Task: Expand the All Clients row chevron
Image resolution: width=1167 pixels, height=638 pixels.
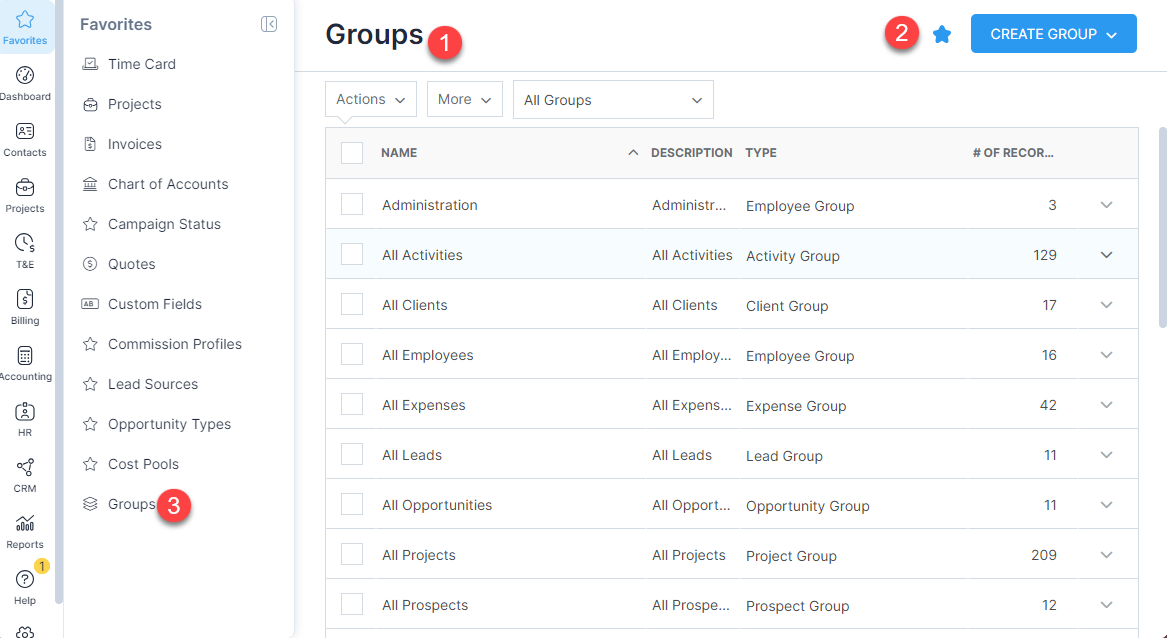Action: pyautogui.click(x=1106, y=304)
